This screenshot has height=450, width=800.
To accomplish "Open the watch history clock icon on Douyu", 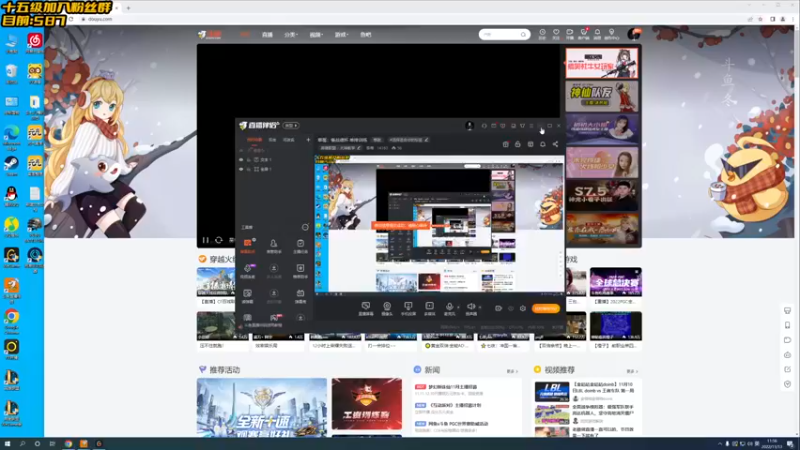I will (x=542, y=34).
